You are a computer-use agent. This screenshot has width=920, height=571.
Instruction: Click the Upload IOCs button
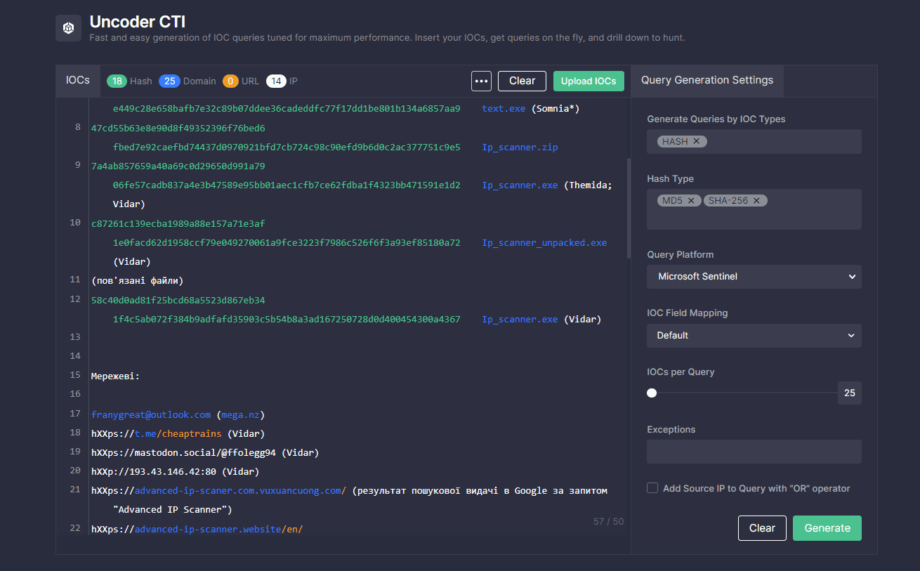(588, 81)
